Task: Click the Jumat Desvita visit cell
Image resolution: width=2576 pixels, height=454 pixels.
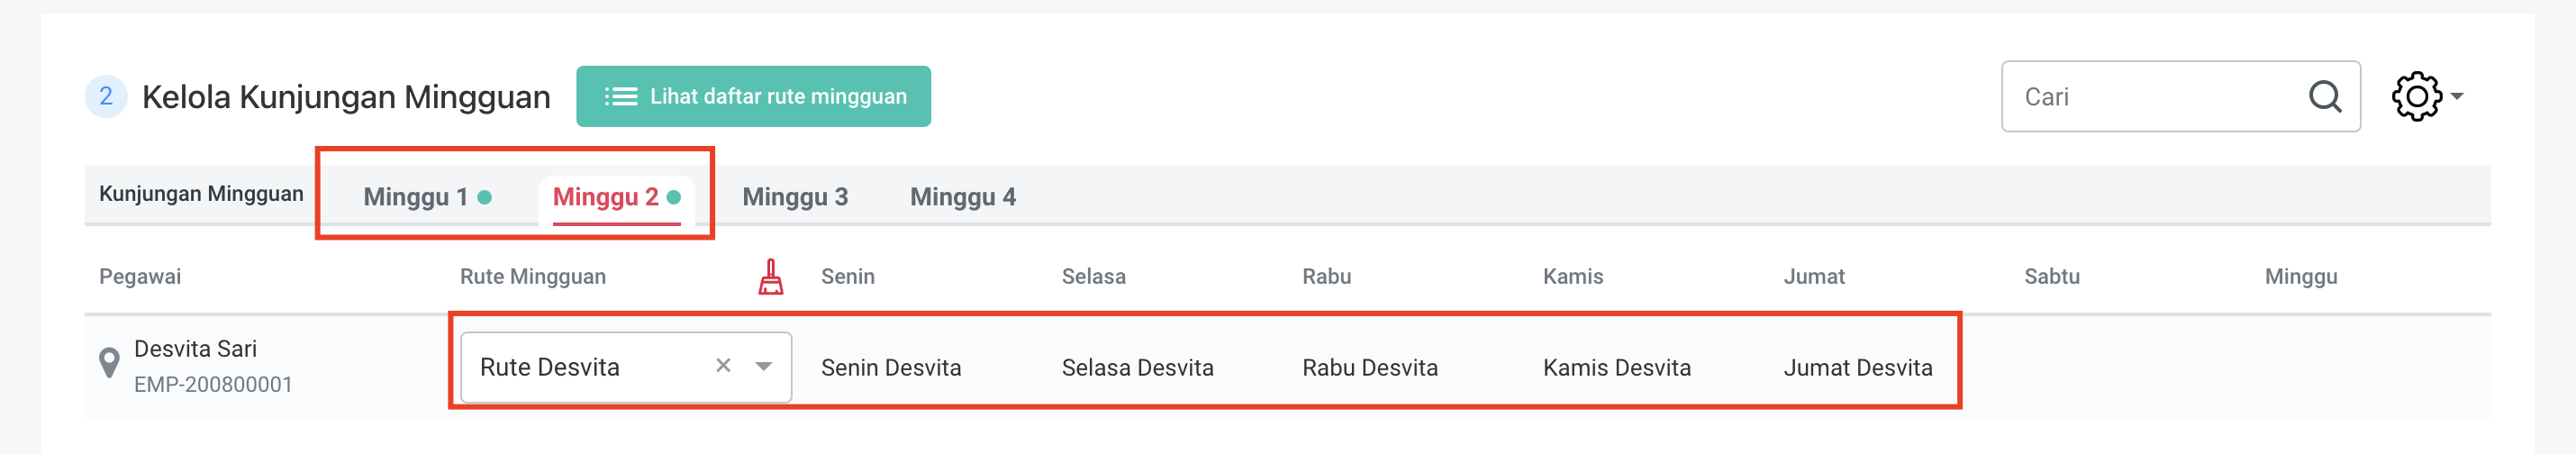Action: [x=1857, y=368]
